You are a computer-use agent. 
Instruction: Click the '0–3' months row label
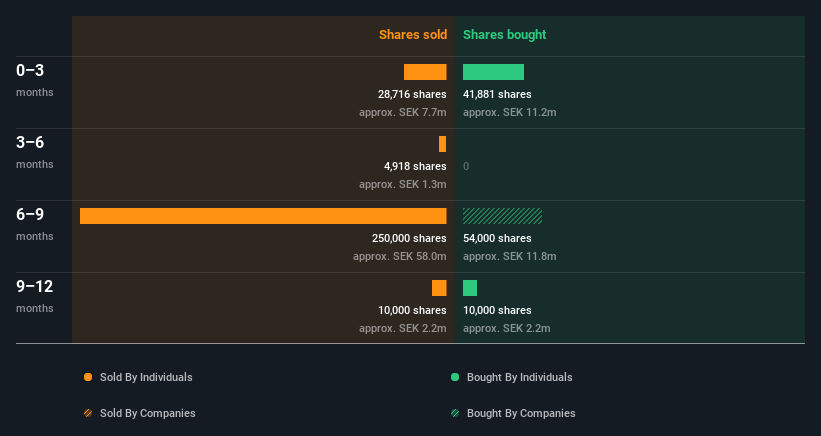(x=35, y=80)
